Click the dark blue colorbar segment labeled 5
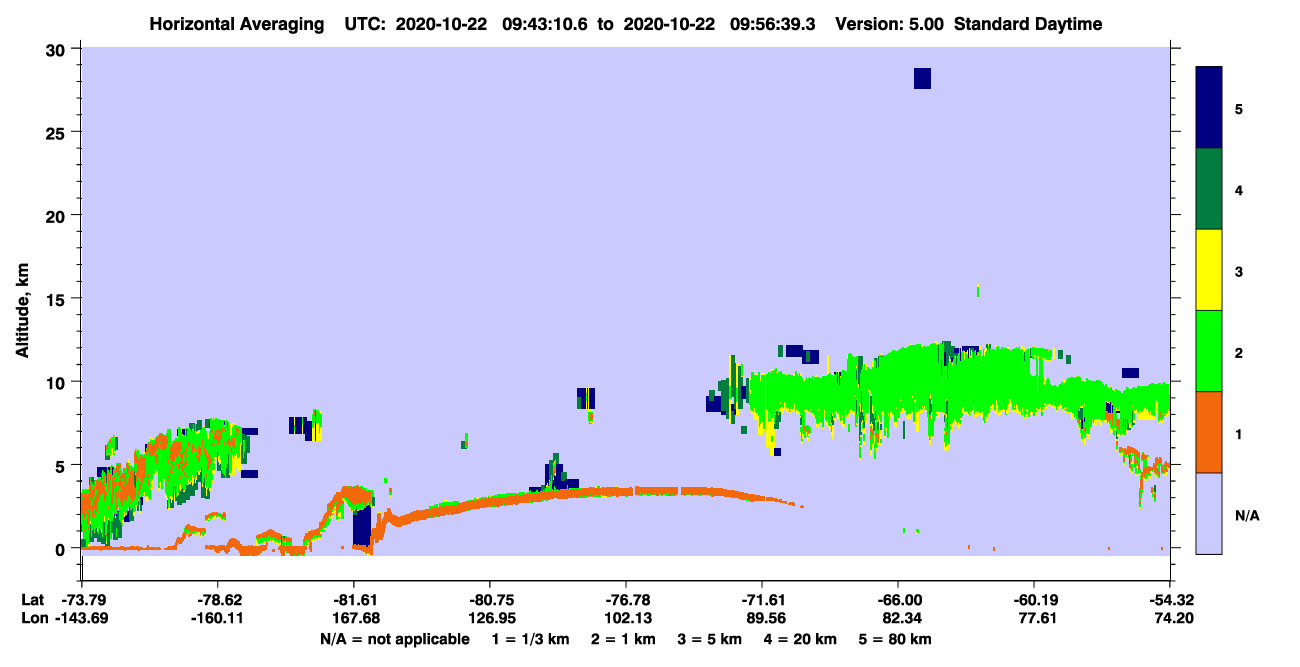This screenshot has height=667, width=1300. click(x=1209, y=108)
